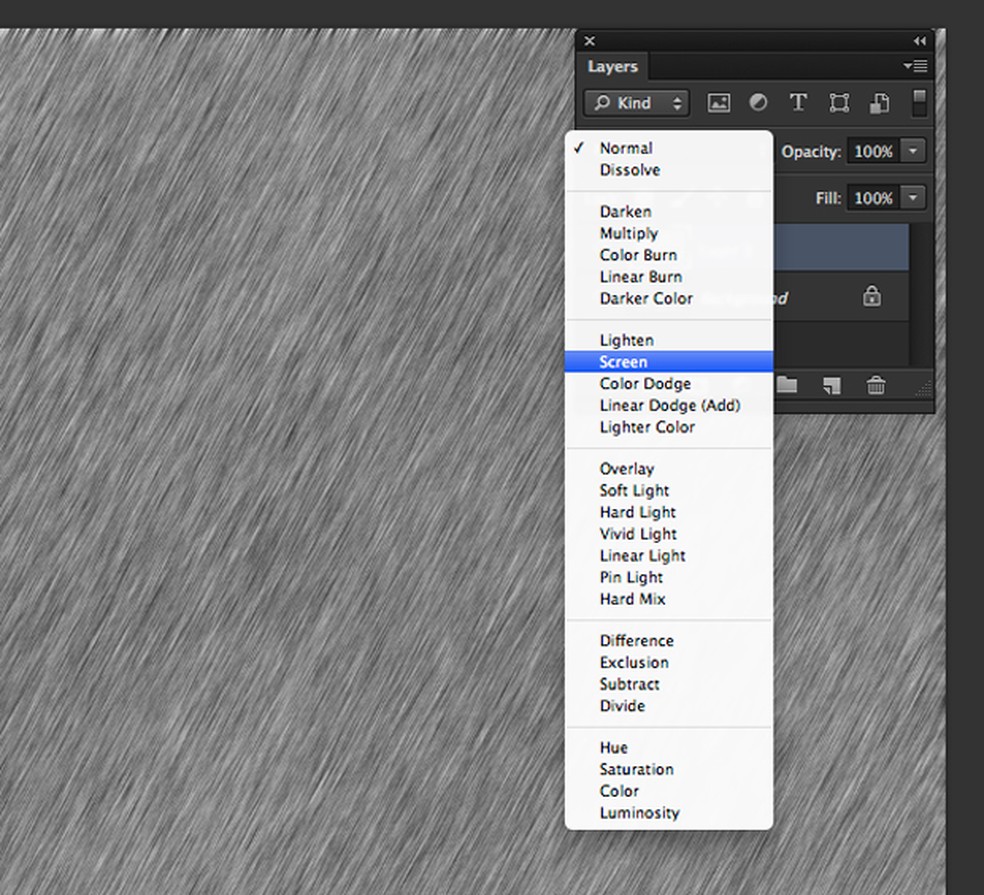Pick Overlay from blend mode list
Screen dimensions: 984x895
[626, 469]
